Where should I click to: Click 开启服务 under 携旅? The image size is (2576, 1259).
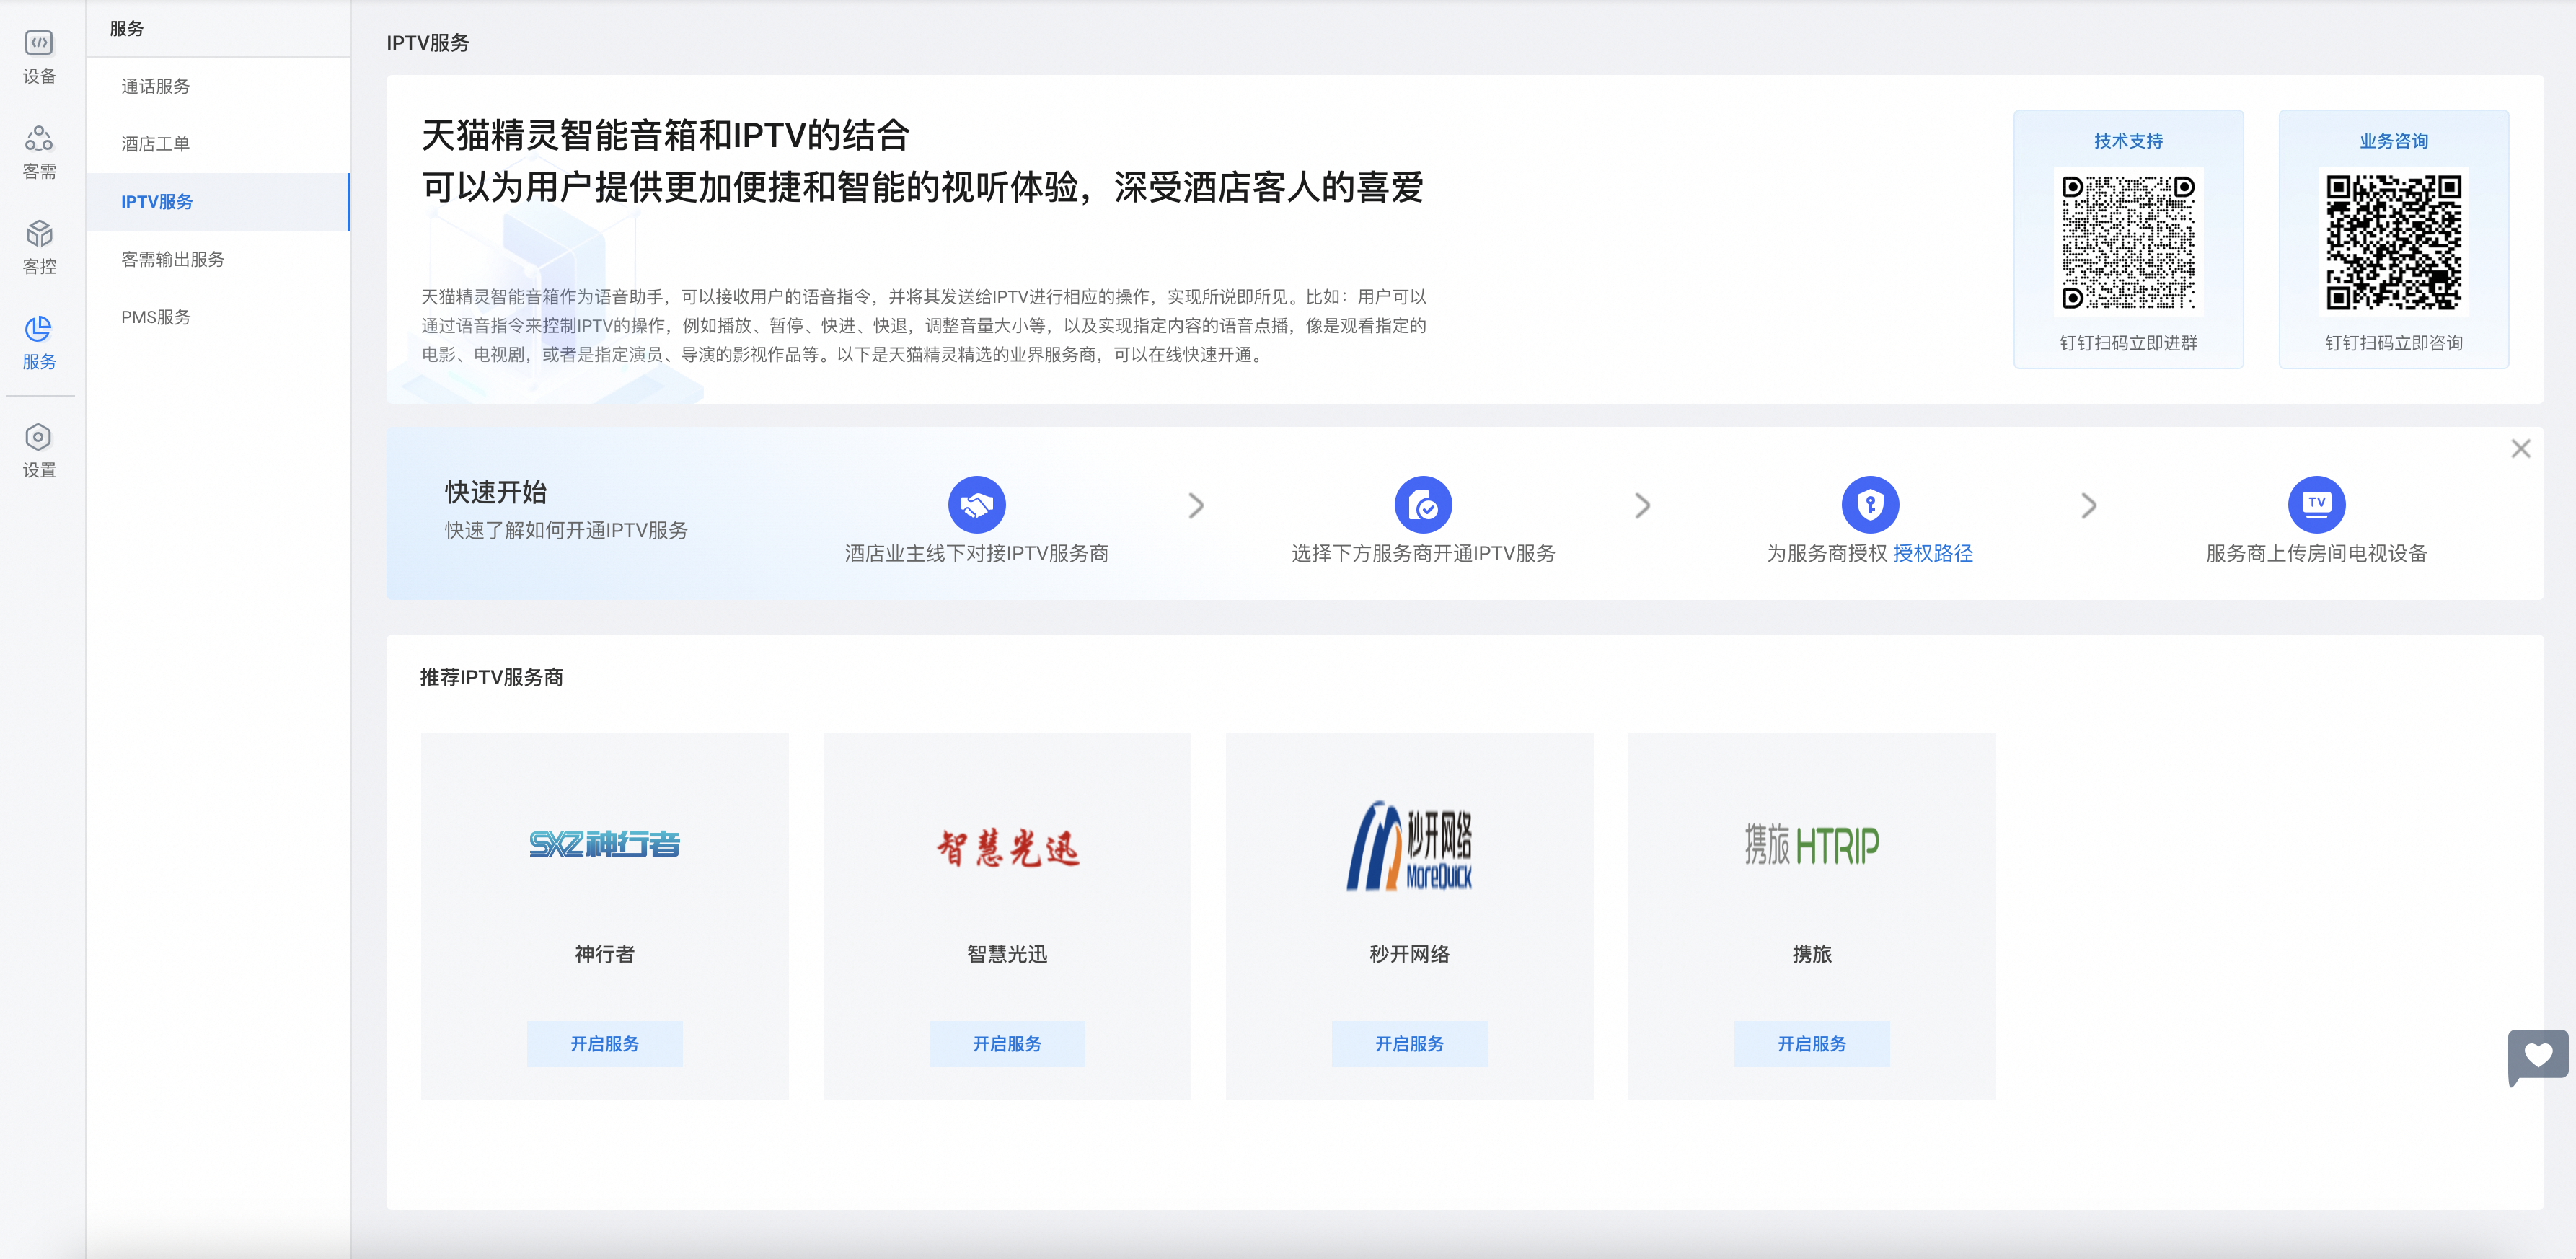[1811, 1043]
